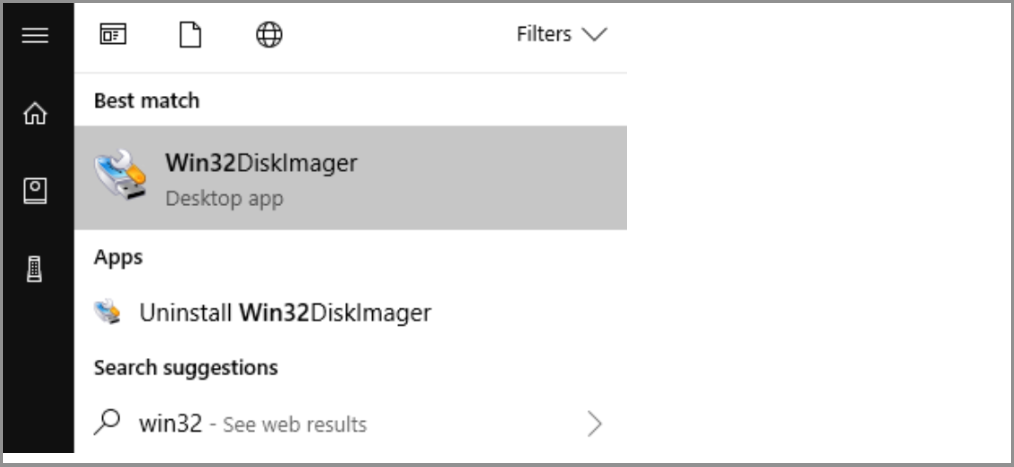
Task: Click the Apps section header
Action: [x=118, y=257]
